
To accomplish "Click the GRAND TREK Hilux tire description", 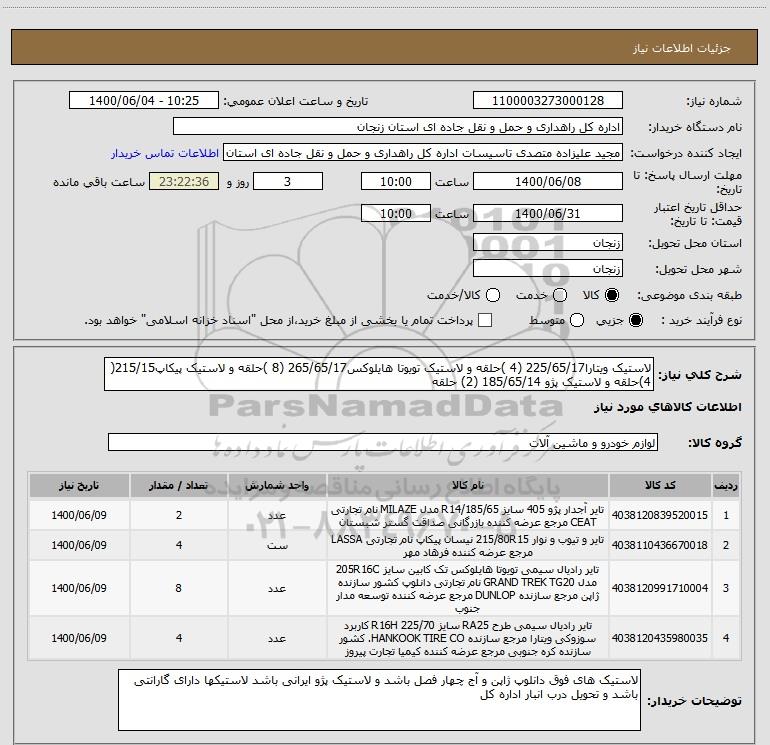I will point(468,588).
